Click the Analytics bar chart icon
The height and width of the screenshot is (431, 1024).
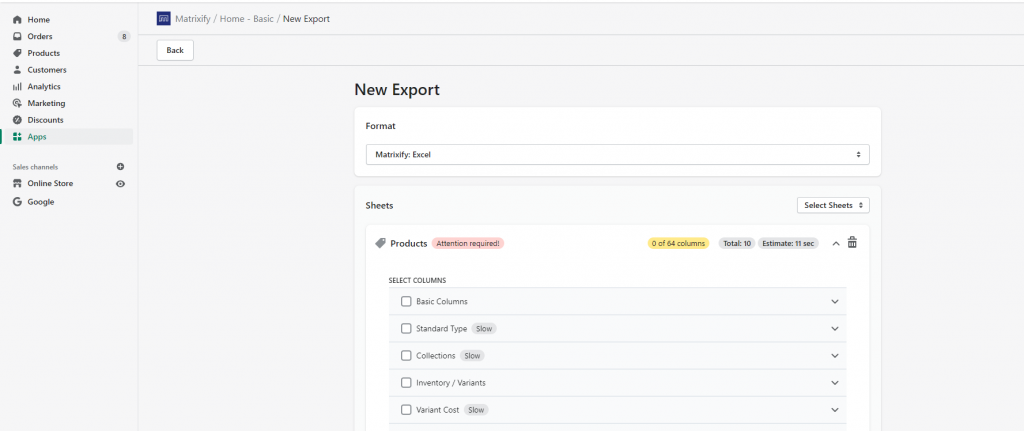18,86
